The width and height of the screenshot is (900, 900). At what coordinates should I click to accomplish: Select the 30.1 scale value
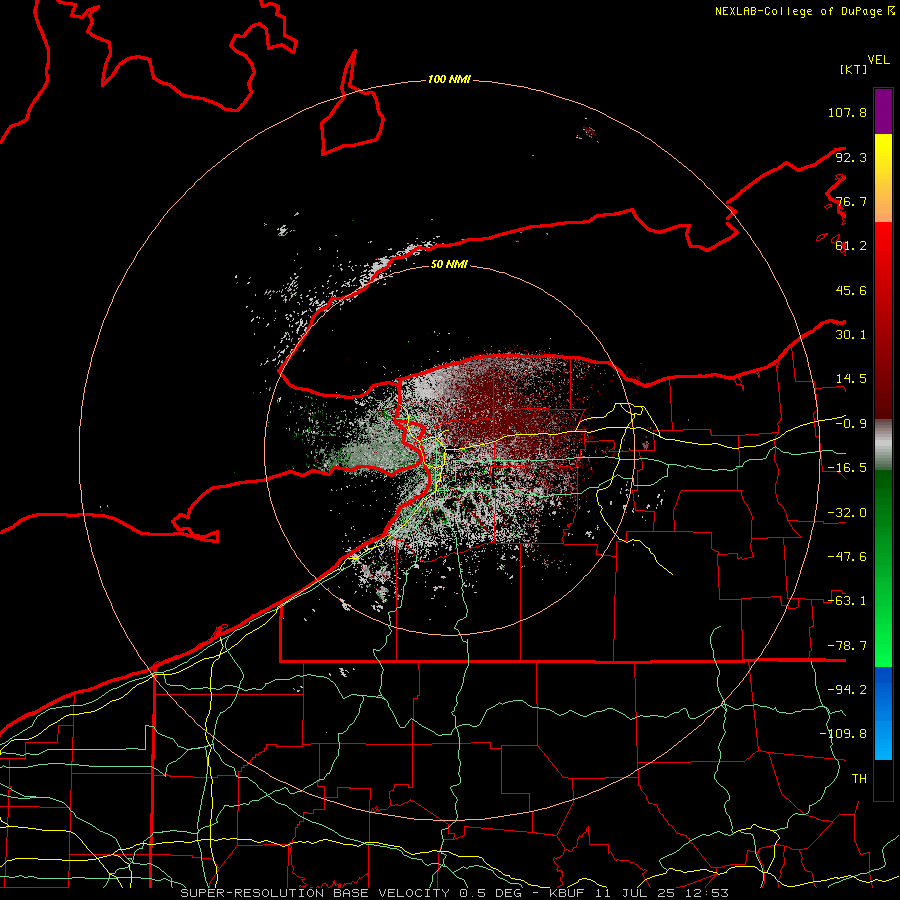click(x=851, y=335)
